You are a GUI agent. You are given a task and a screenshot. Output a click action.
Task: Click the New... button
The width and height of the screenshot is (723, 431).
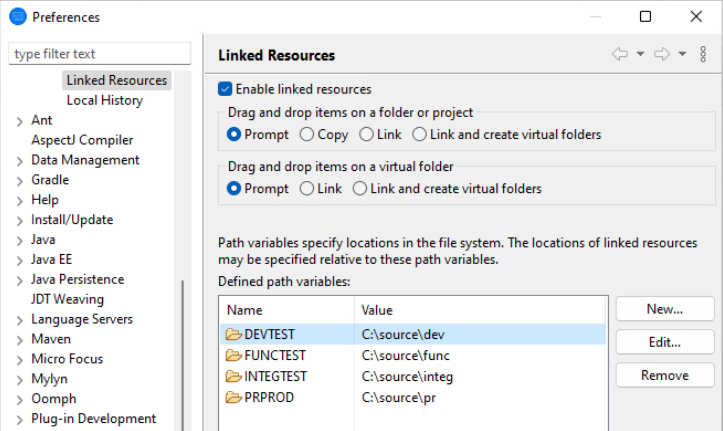[664, 309]
